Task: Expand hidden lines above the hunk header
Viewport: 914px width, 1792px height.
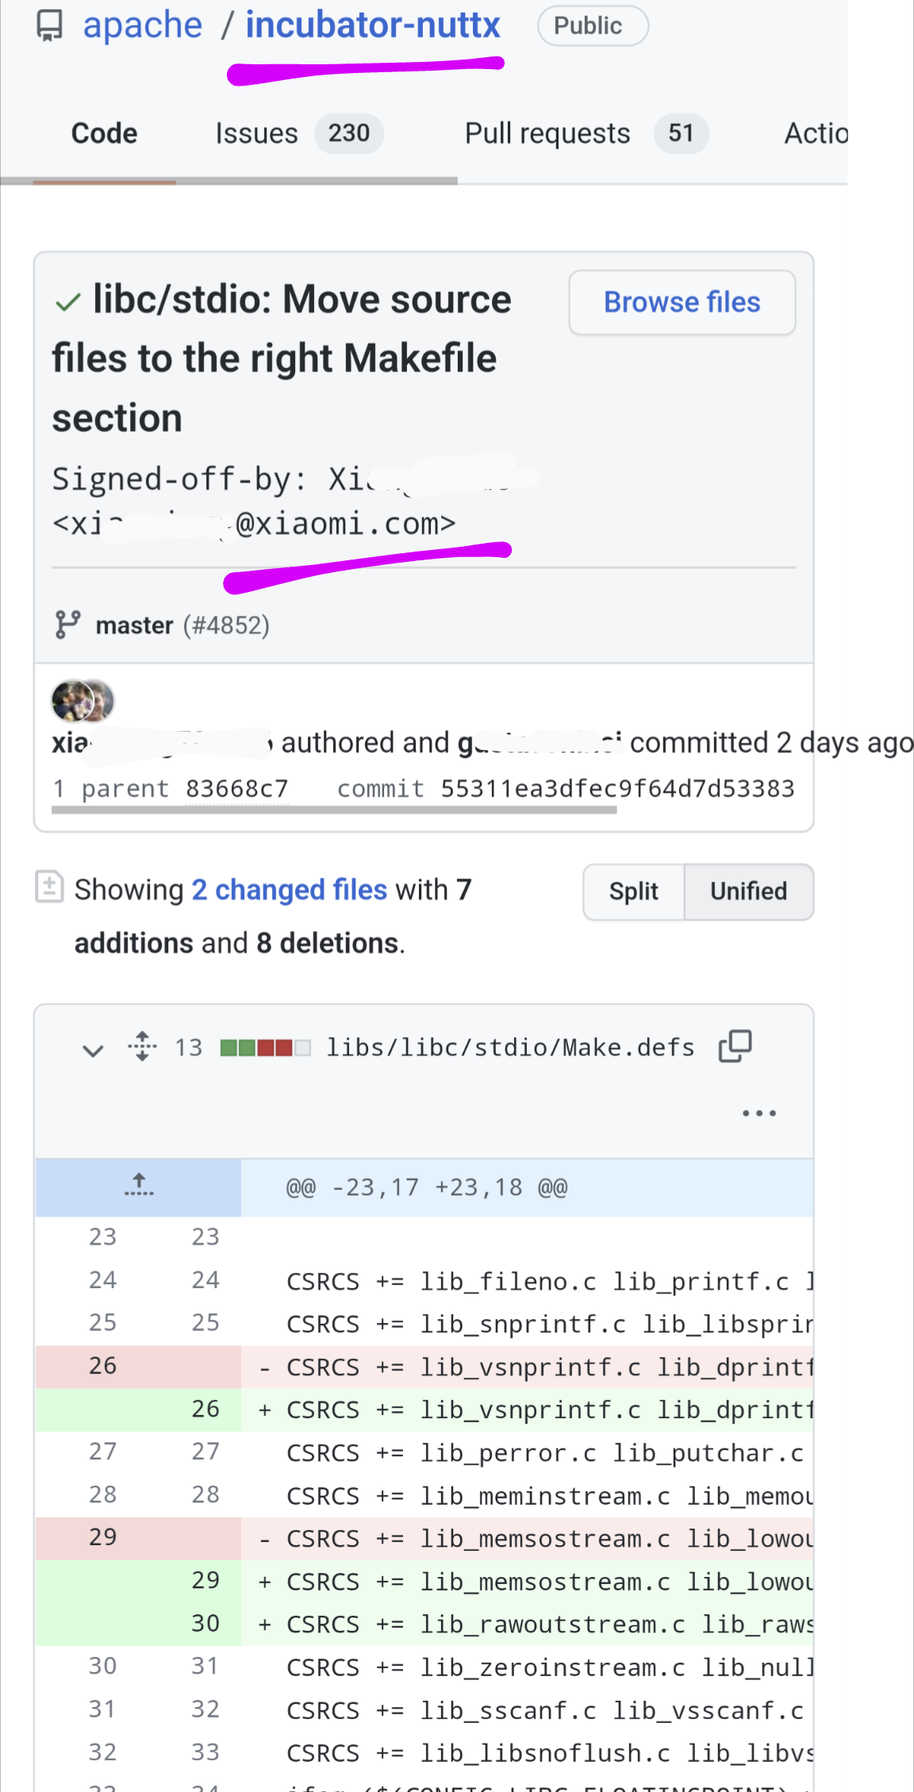Action: click(x=139, y=1187)
